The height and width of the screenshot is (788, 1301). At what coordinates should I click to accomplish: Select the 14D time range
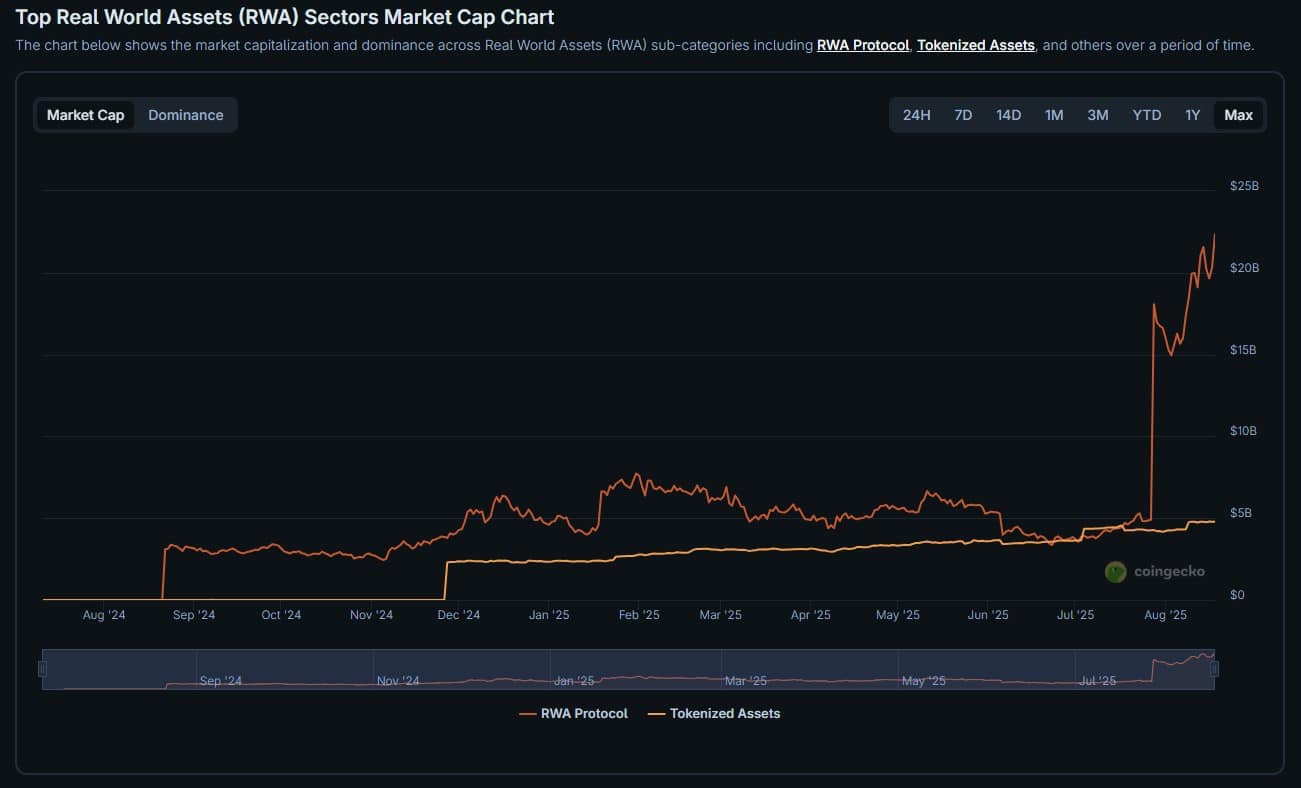coord(1008,114)
